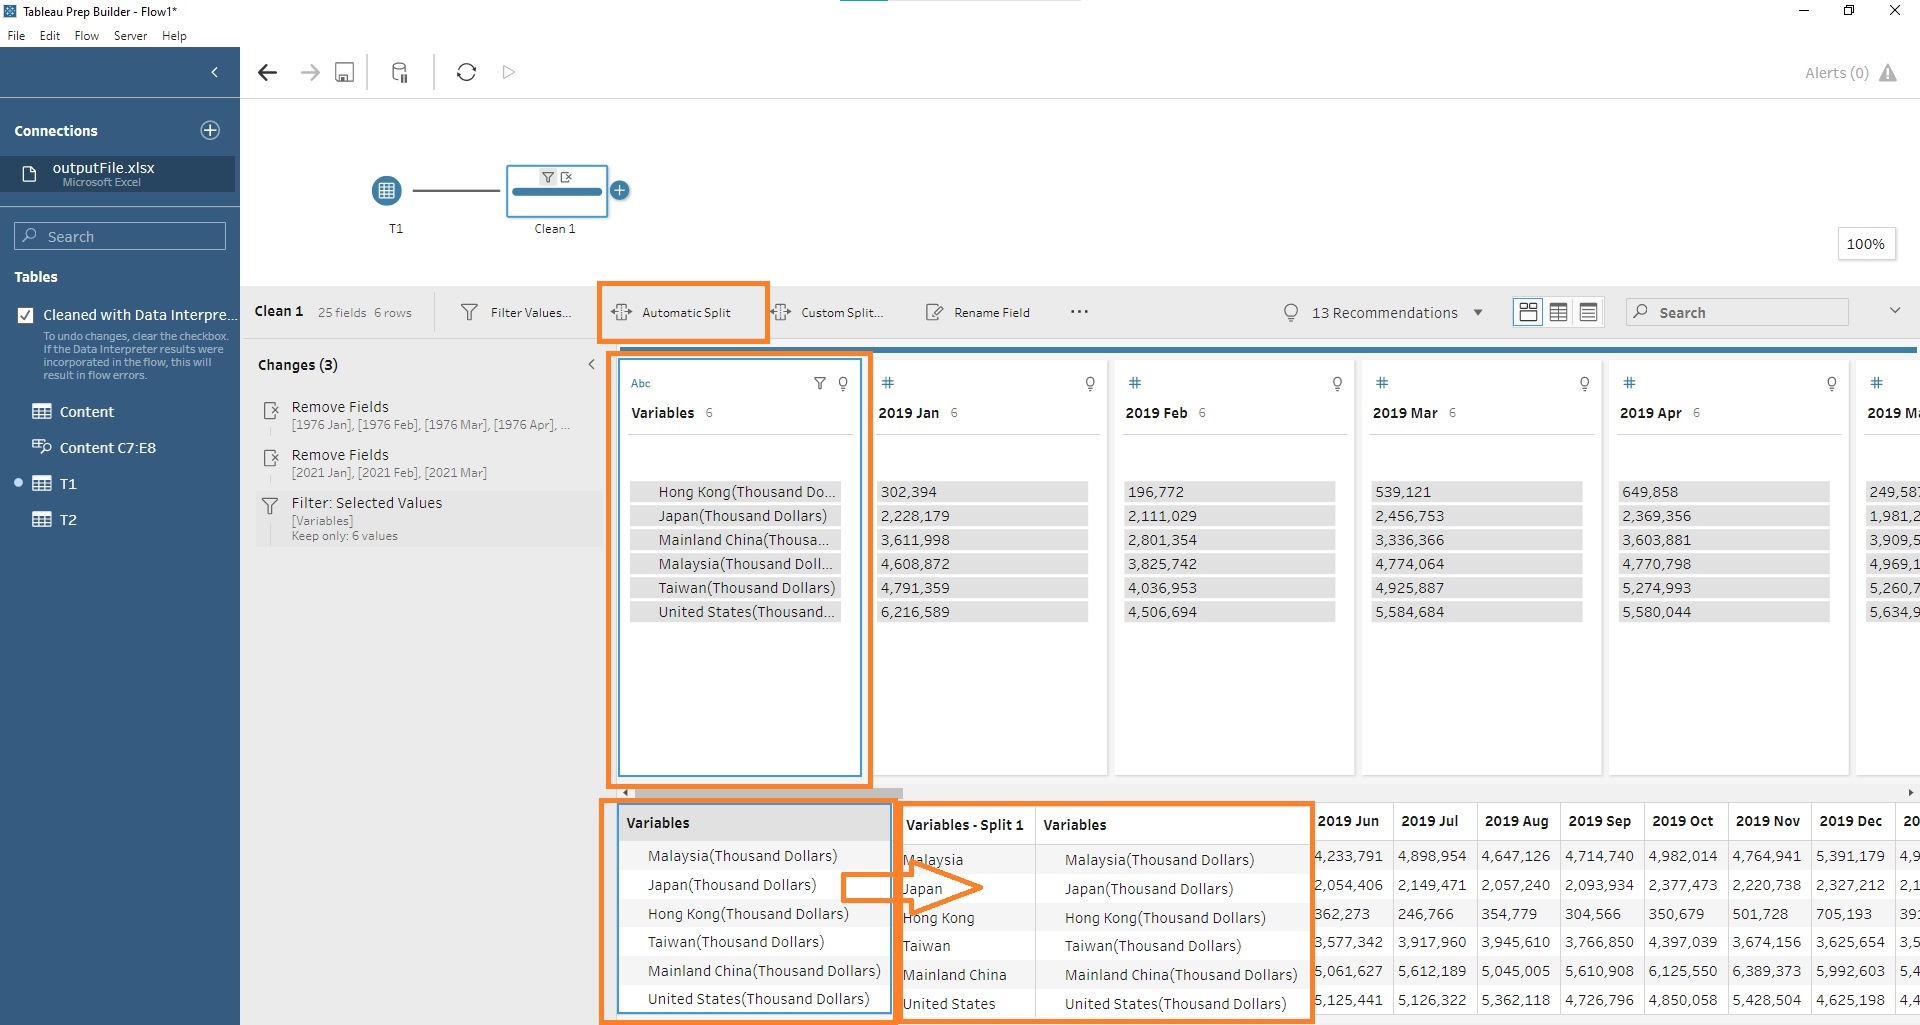Change data type of 2019 Feb field
The image size is (1920, 1025).
(1134, 383)
